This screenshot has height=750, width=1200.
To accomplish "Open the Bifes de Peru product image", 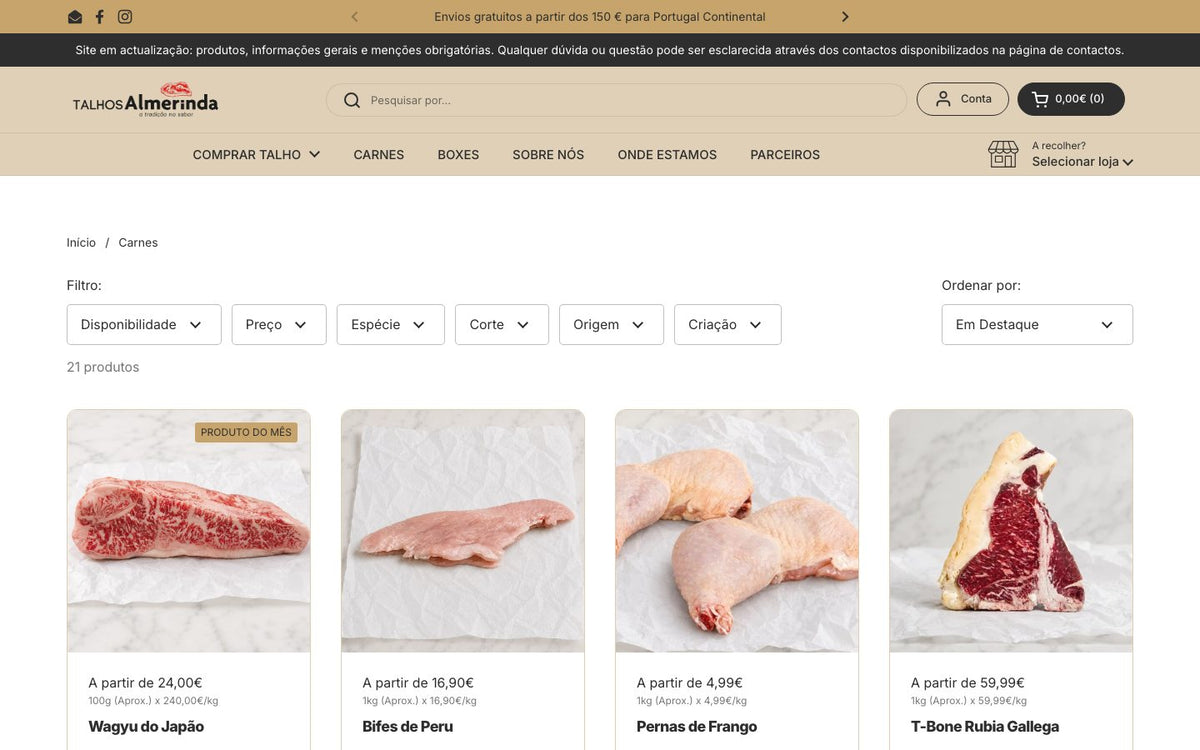I will [x=463, y=531].
